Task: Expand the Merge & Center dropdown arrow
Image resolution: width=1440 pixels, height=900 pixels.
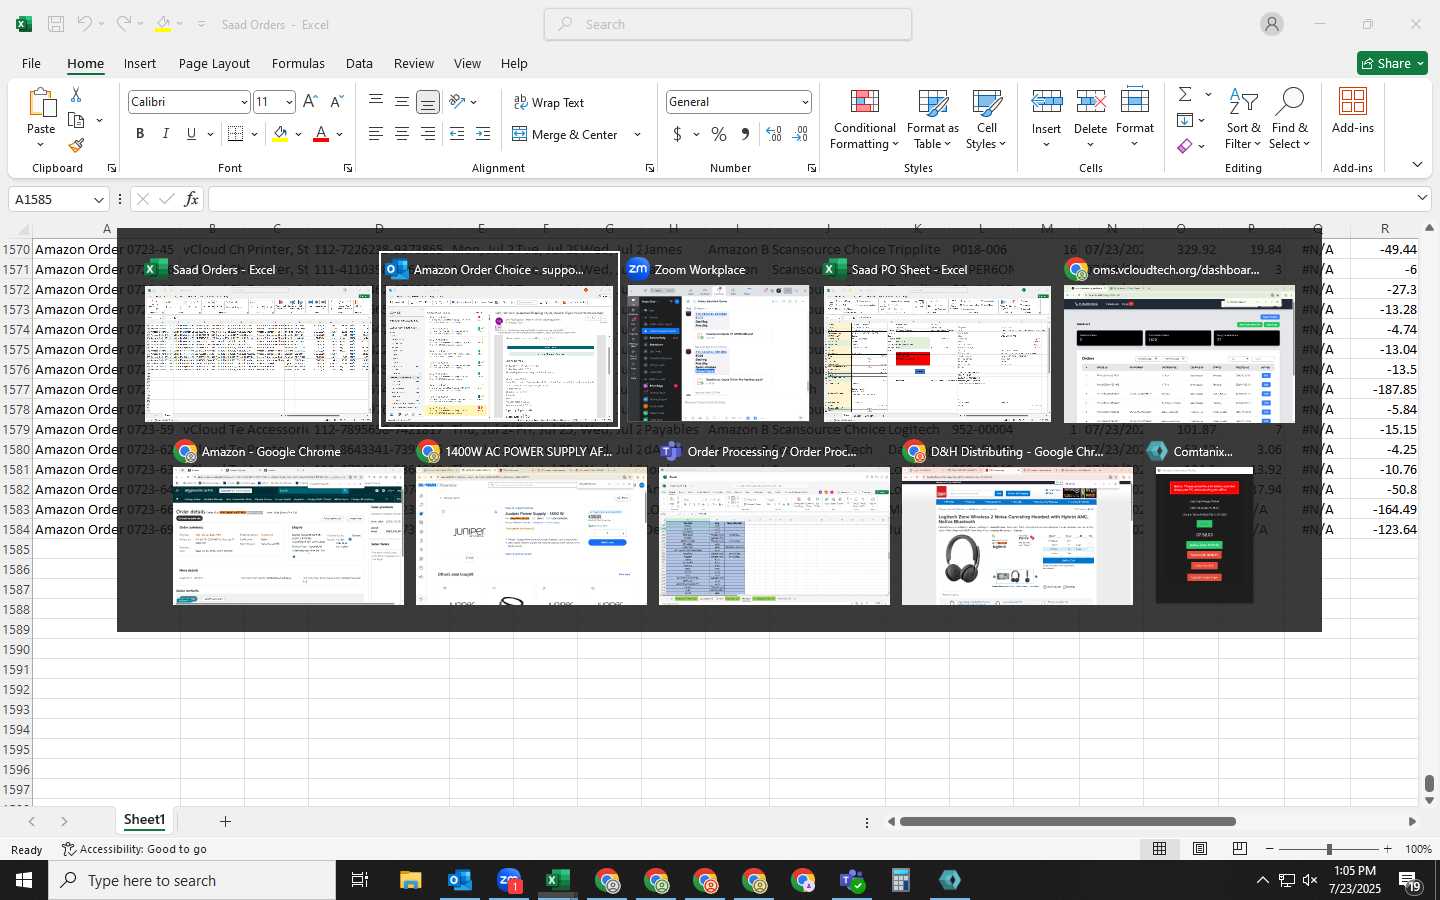Action: click(x=637, y=134)
